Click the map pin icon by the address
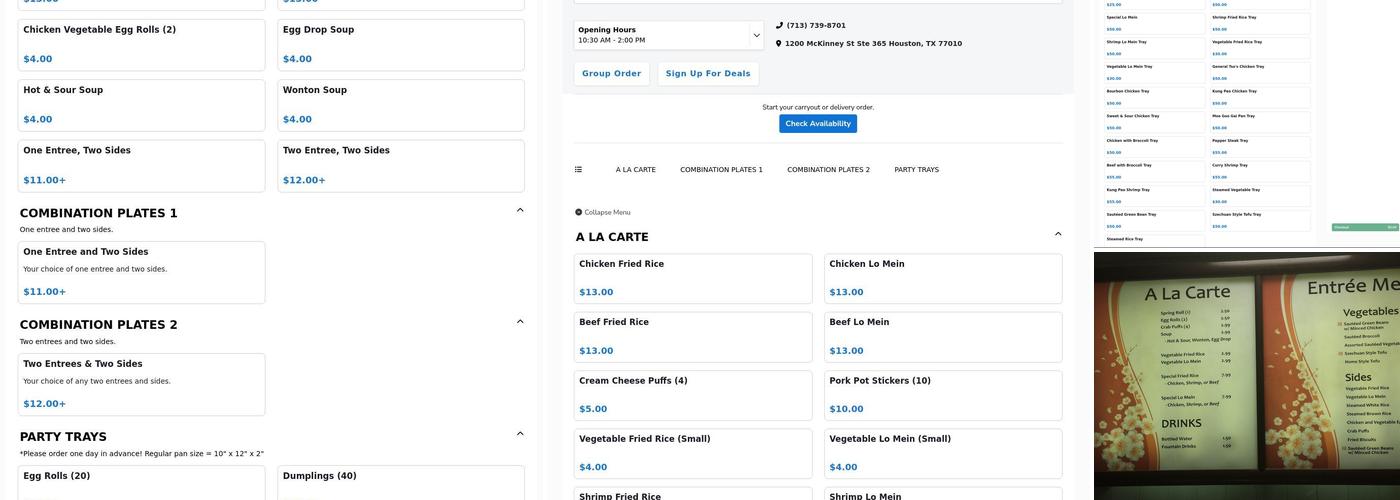The image size is (1400, 500). click(779, 44)
